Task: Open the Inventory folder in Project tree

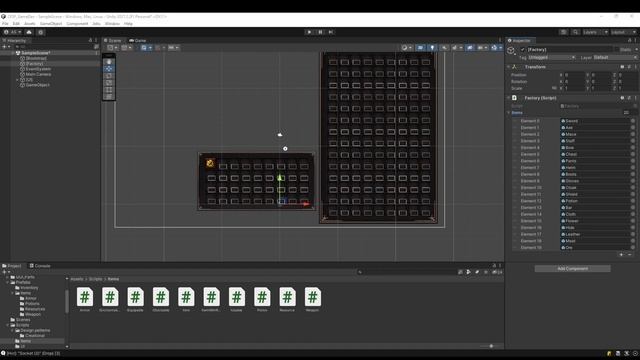Action: pyautogui.click(x=29, y=288)
